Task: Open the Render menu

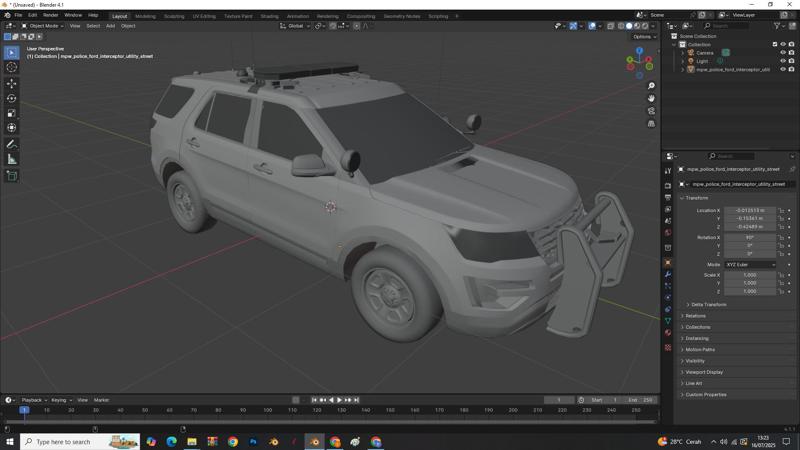Action: pos(51,15)
